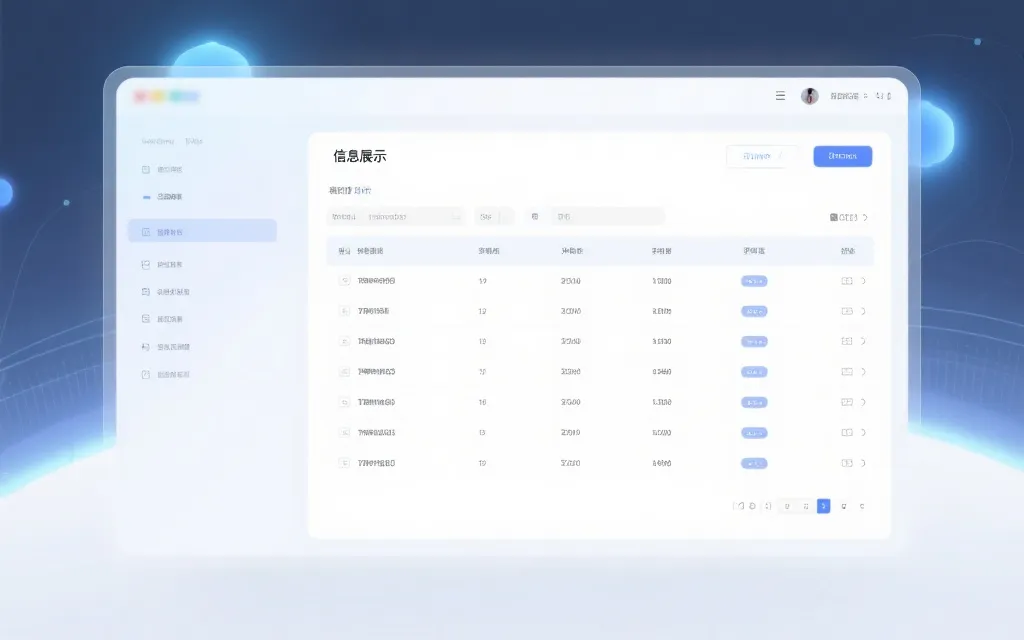Screen dimensions: 1024x640
Task: Click the detail icon on the first table row
Action: click(x=845, y=281)
